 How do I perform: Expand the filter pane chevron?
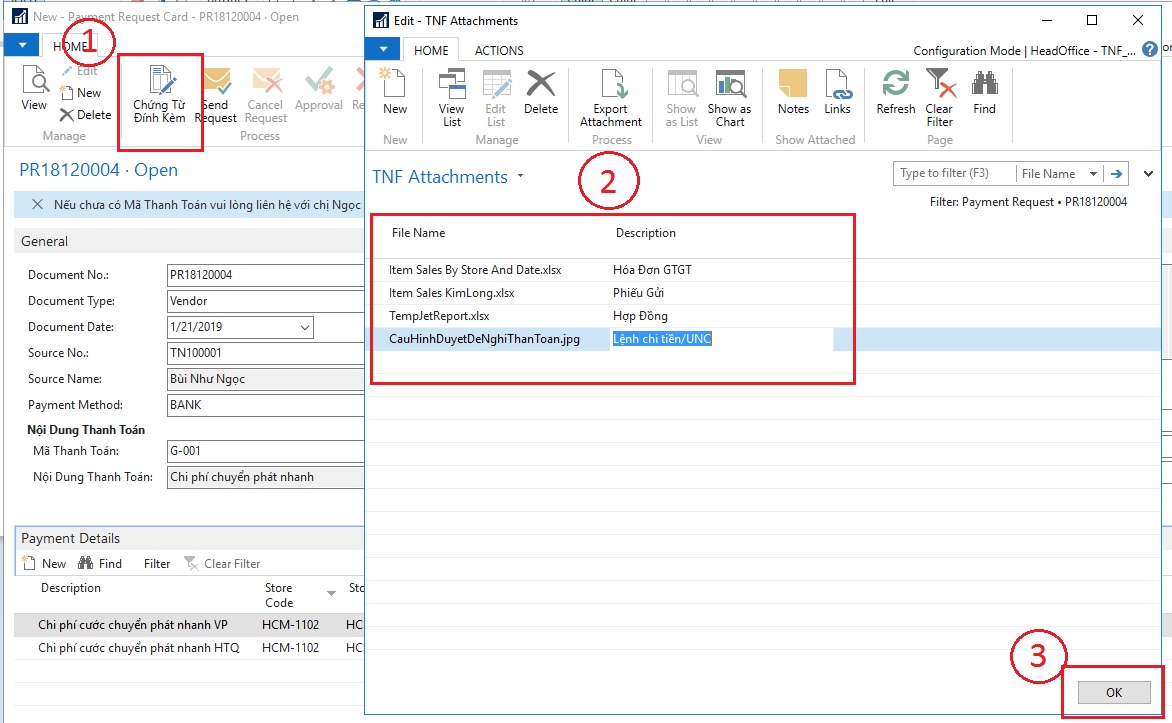[1148, 173]
